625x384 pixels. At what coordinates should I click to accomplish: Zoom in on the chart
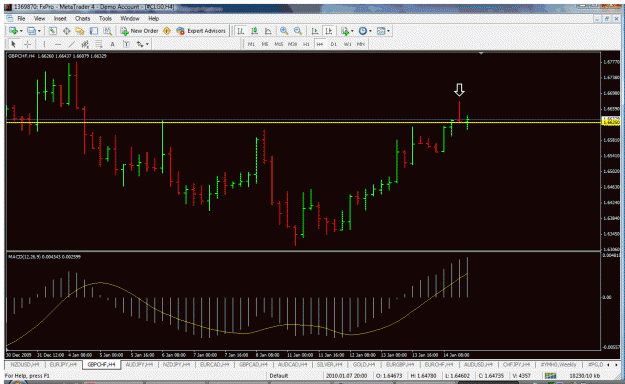284,31
